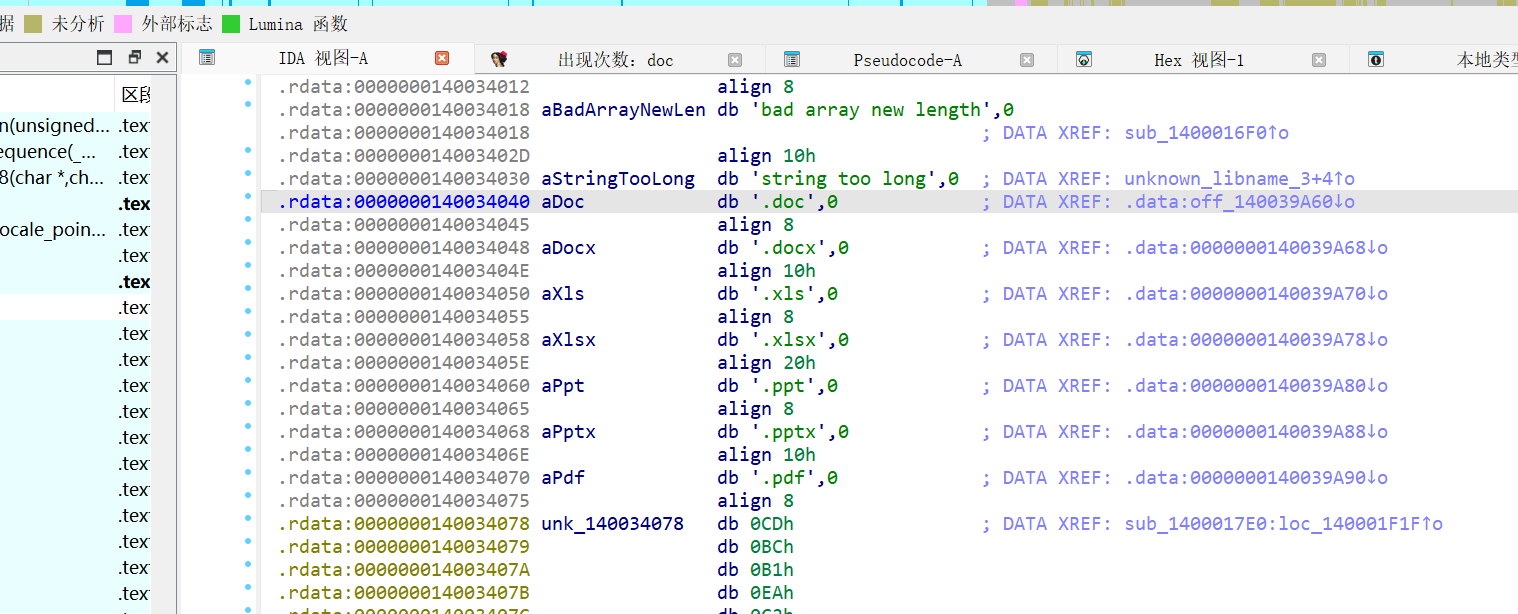Close the Pseudocode-A tab
Viewport: 1518px width, 614px height.
tap(1027, 60)
